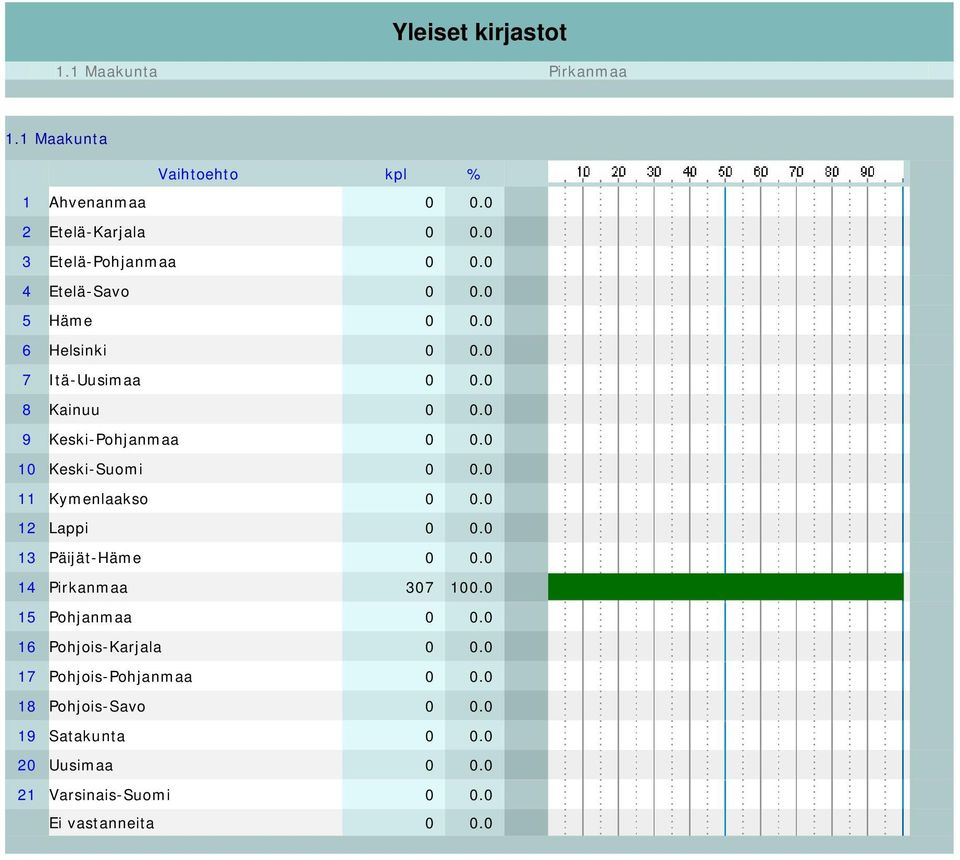960x860 pixels.
Task: Click the '0' count in Helsinki row
Action: 429,350
